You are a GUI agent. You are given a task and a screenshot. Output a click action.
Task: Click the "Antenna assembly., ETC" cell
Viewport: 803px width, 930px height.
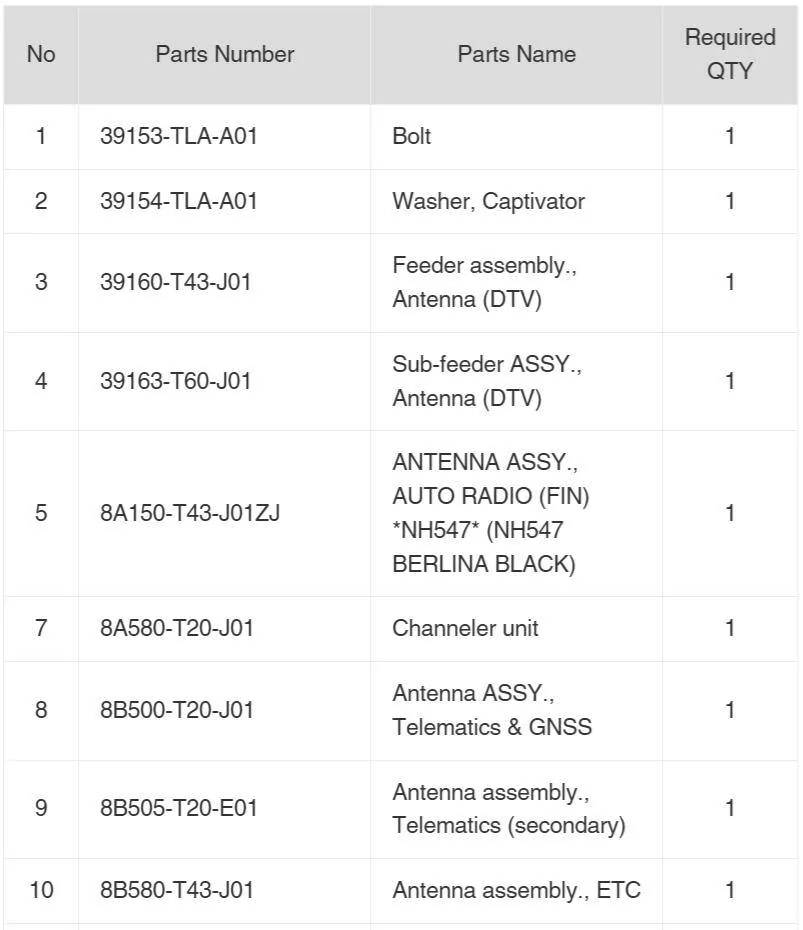point(517,891)
